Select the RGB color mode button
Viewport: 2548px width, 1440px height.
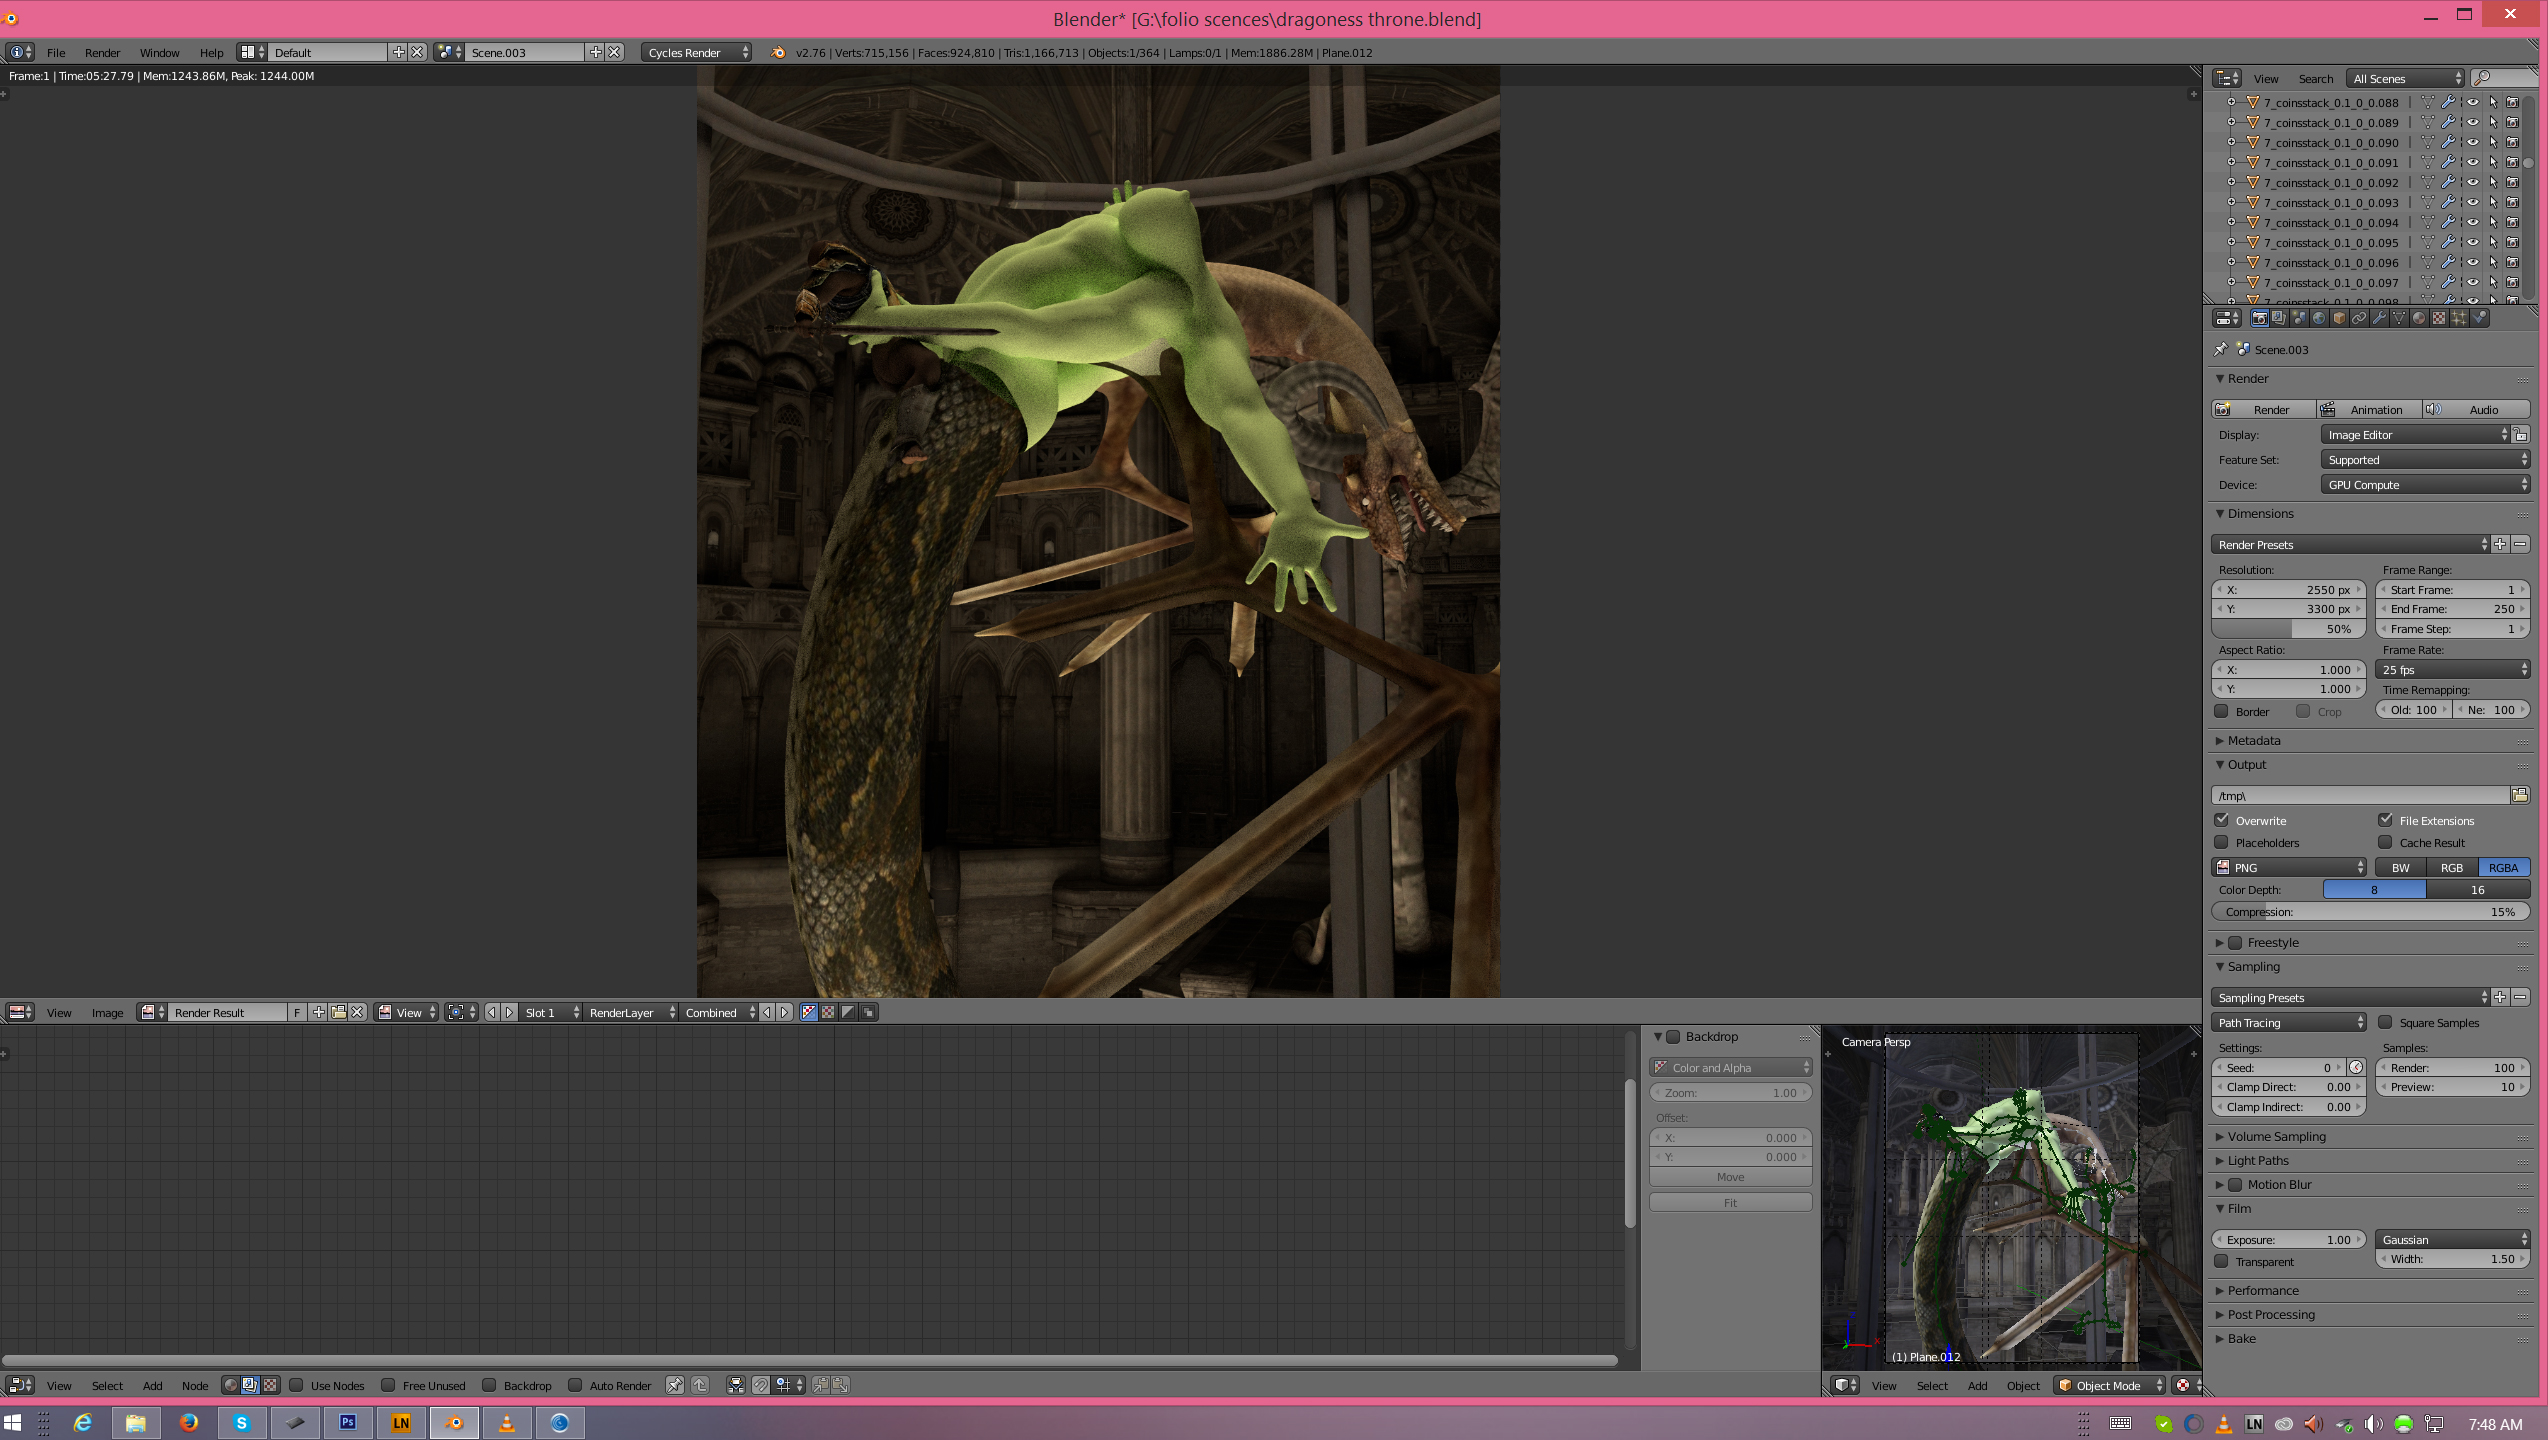click(x=2451, y=867)
